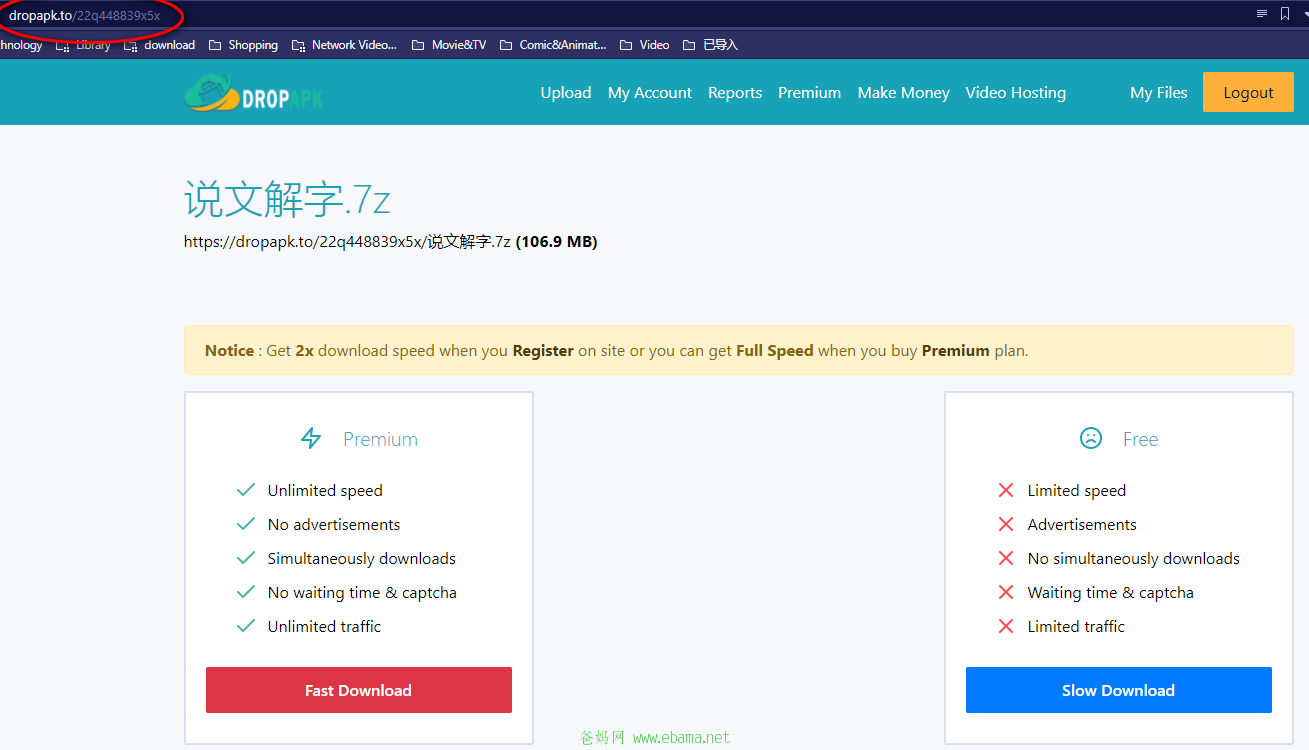Open the Video Hosting page
Viewport: 1309px width, 750px height.
coord(1015,92)
